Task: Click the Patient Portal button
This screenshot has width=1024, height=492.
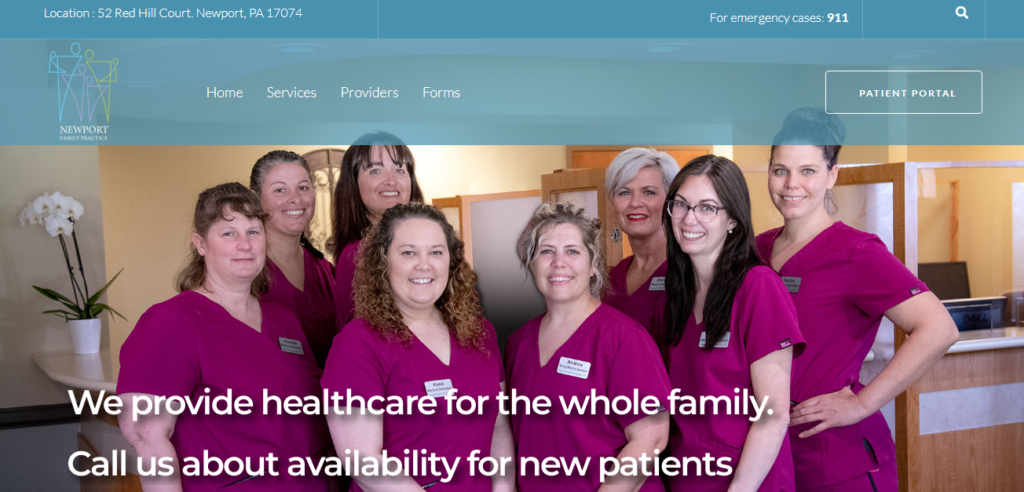Action: pyautogui.click(x=903, y=92)
